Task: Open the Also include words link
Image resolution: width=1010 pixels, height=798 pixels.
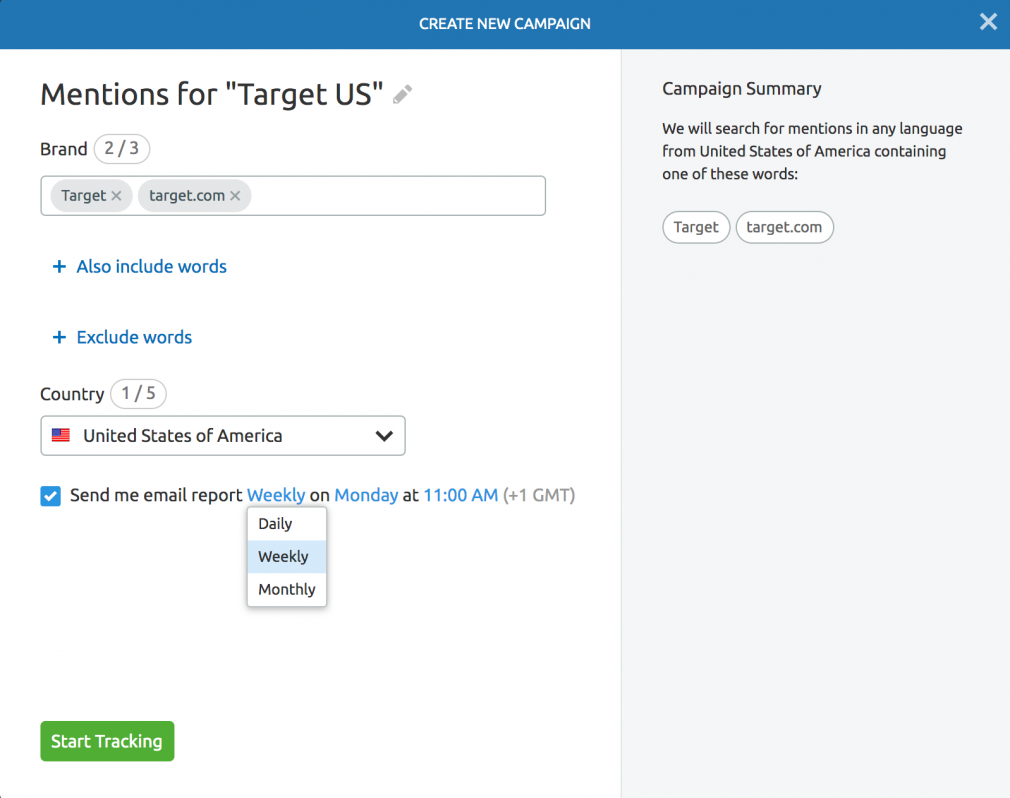Action: pyautogui.click(x=152, y=267)
